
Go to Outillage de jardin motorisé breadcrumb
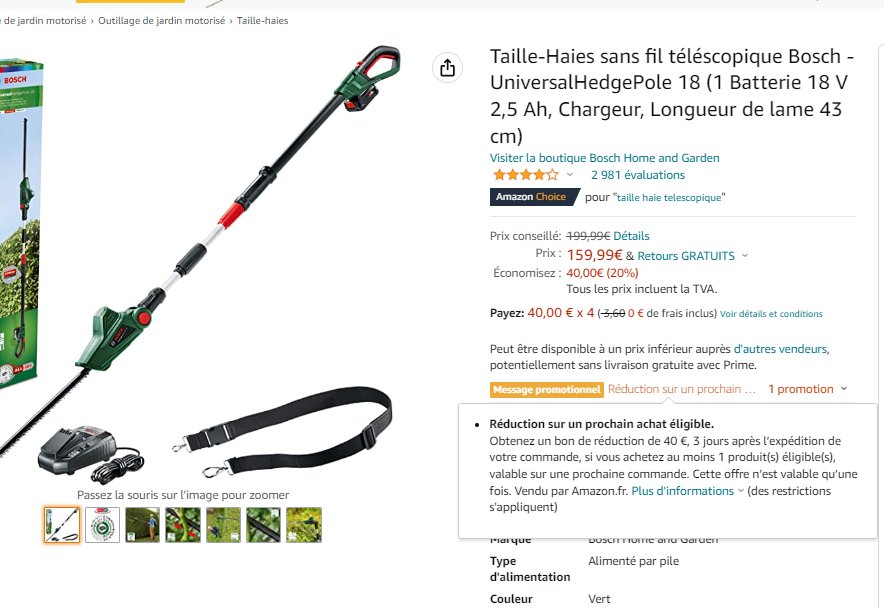click(161, 21)
